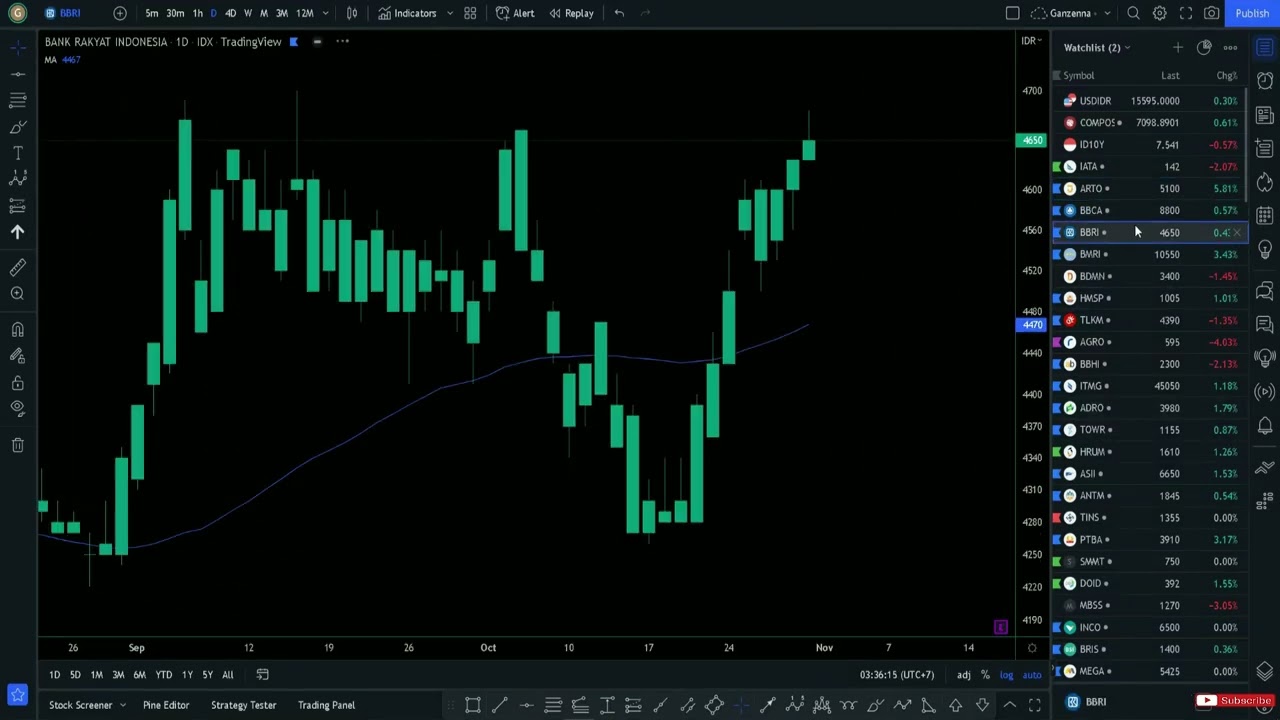Expand the Watchlist (2) dropdown
The width and height of the screenshot is (1280, 720).
click(1097, 47)
